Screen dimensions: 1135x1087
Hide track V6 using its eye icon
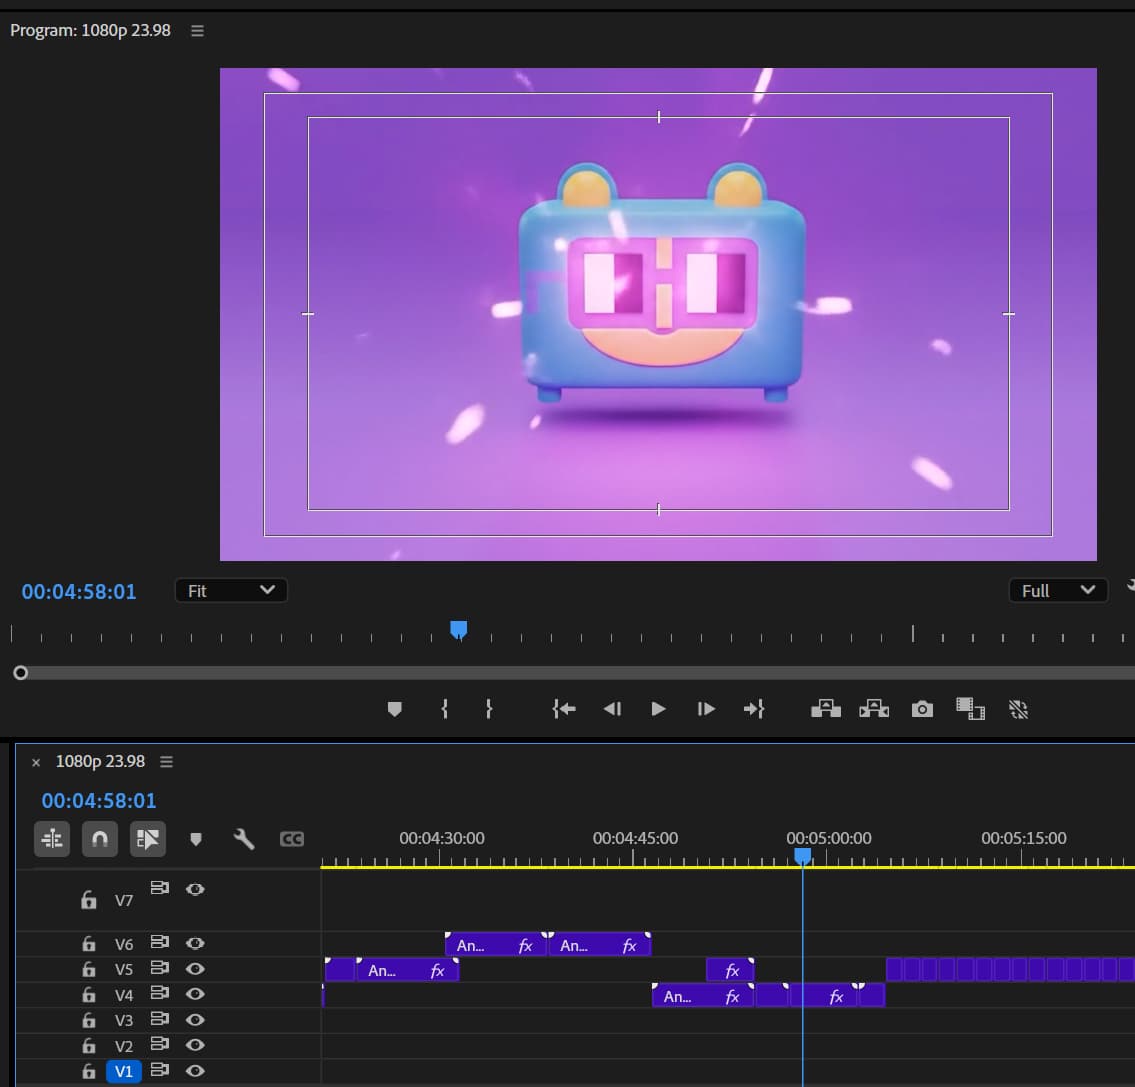pyautogui.click(x=196, y=942)
